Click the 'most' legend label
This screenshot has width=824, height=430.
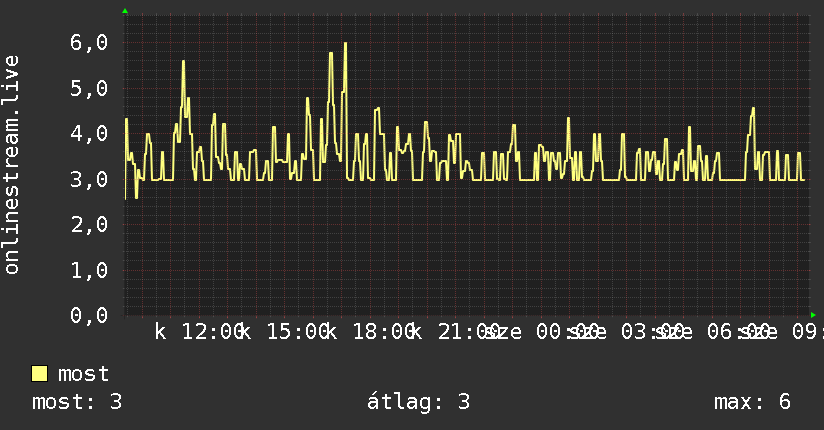(x=83, y=374)
